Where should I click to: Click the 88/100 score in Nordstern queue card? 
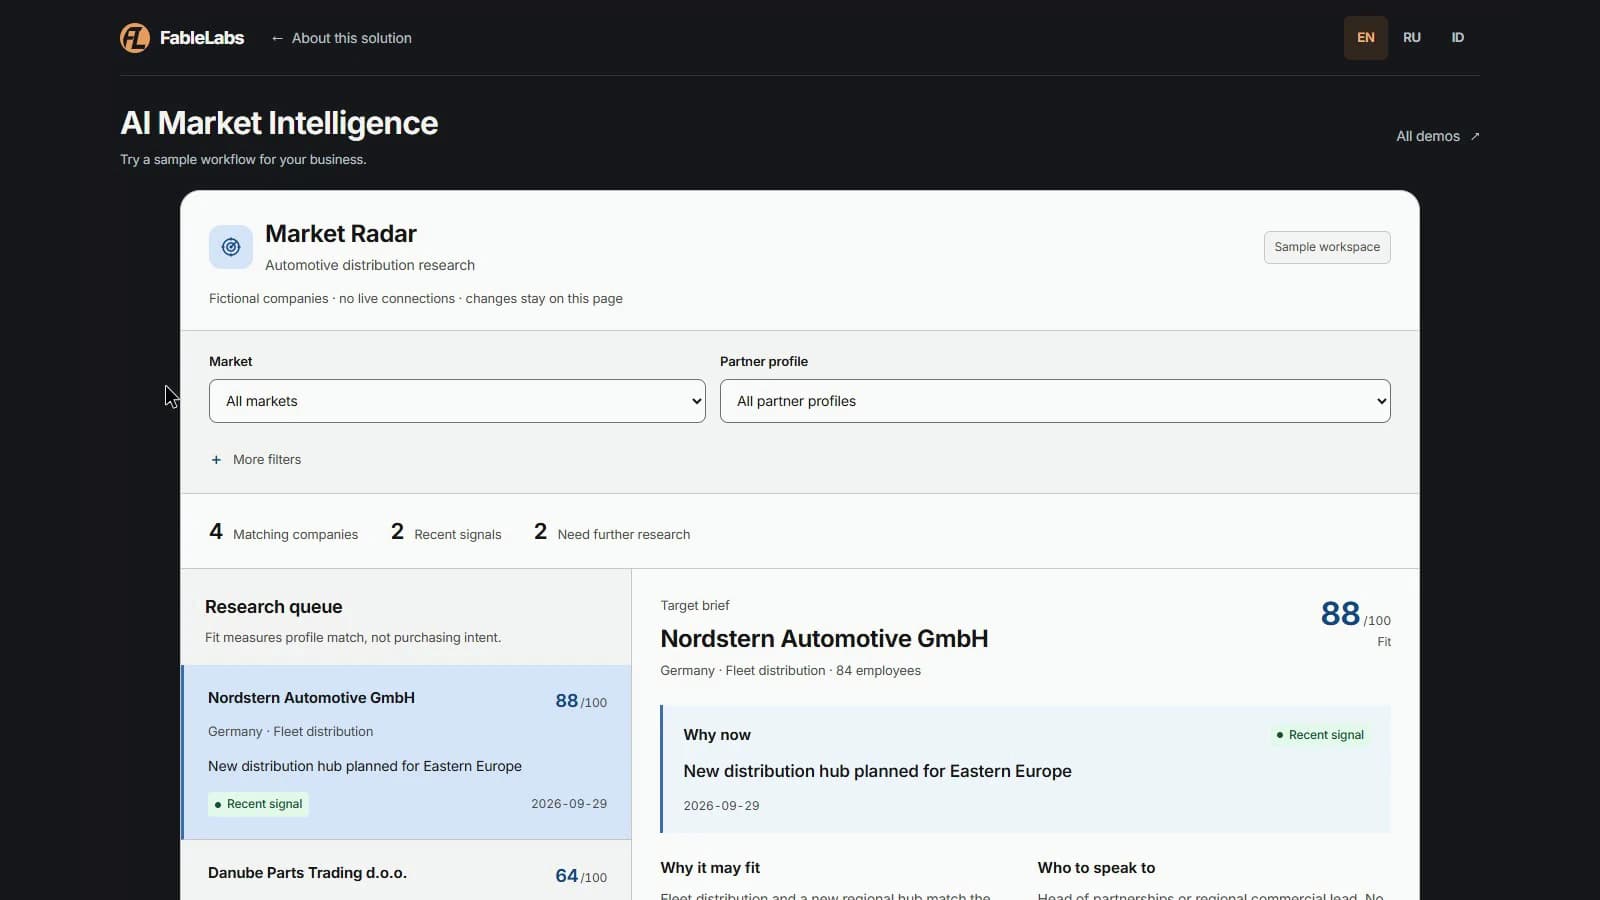581,701
